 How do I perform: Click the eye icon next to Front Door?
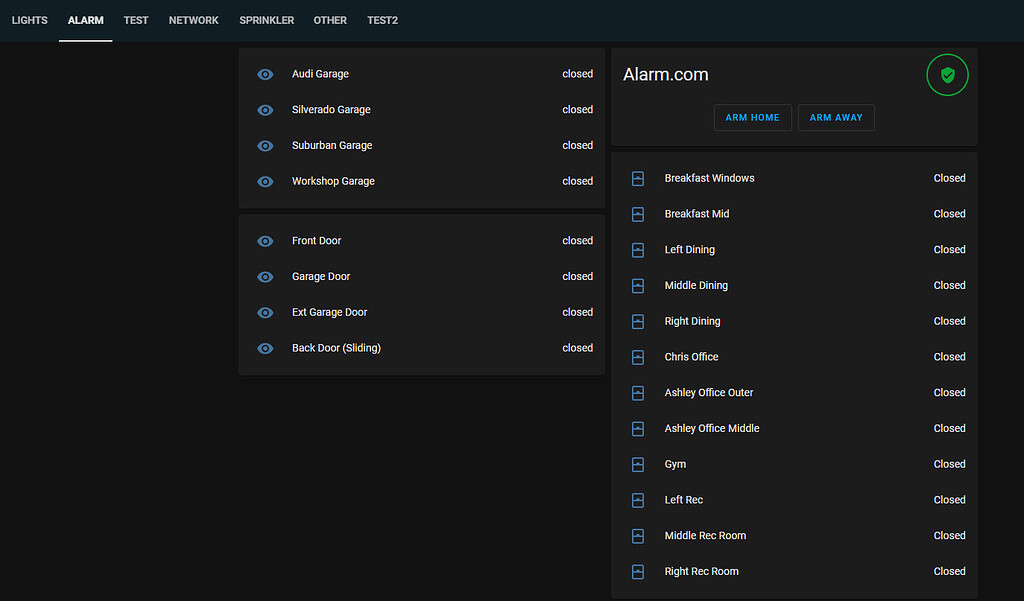(x=265, y=241)
